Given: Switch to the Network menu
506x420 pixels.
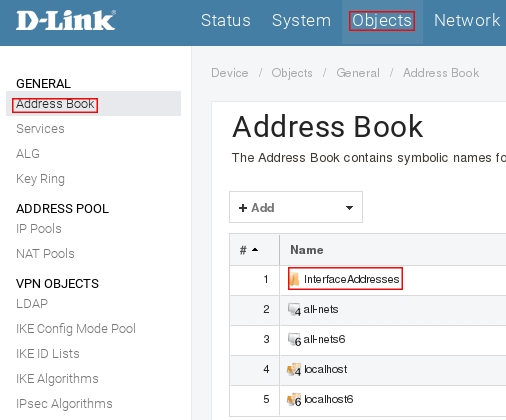Looking at the screenshot, I should [467, 20].
